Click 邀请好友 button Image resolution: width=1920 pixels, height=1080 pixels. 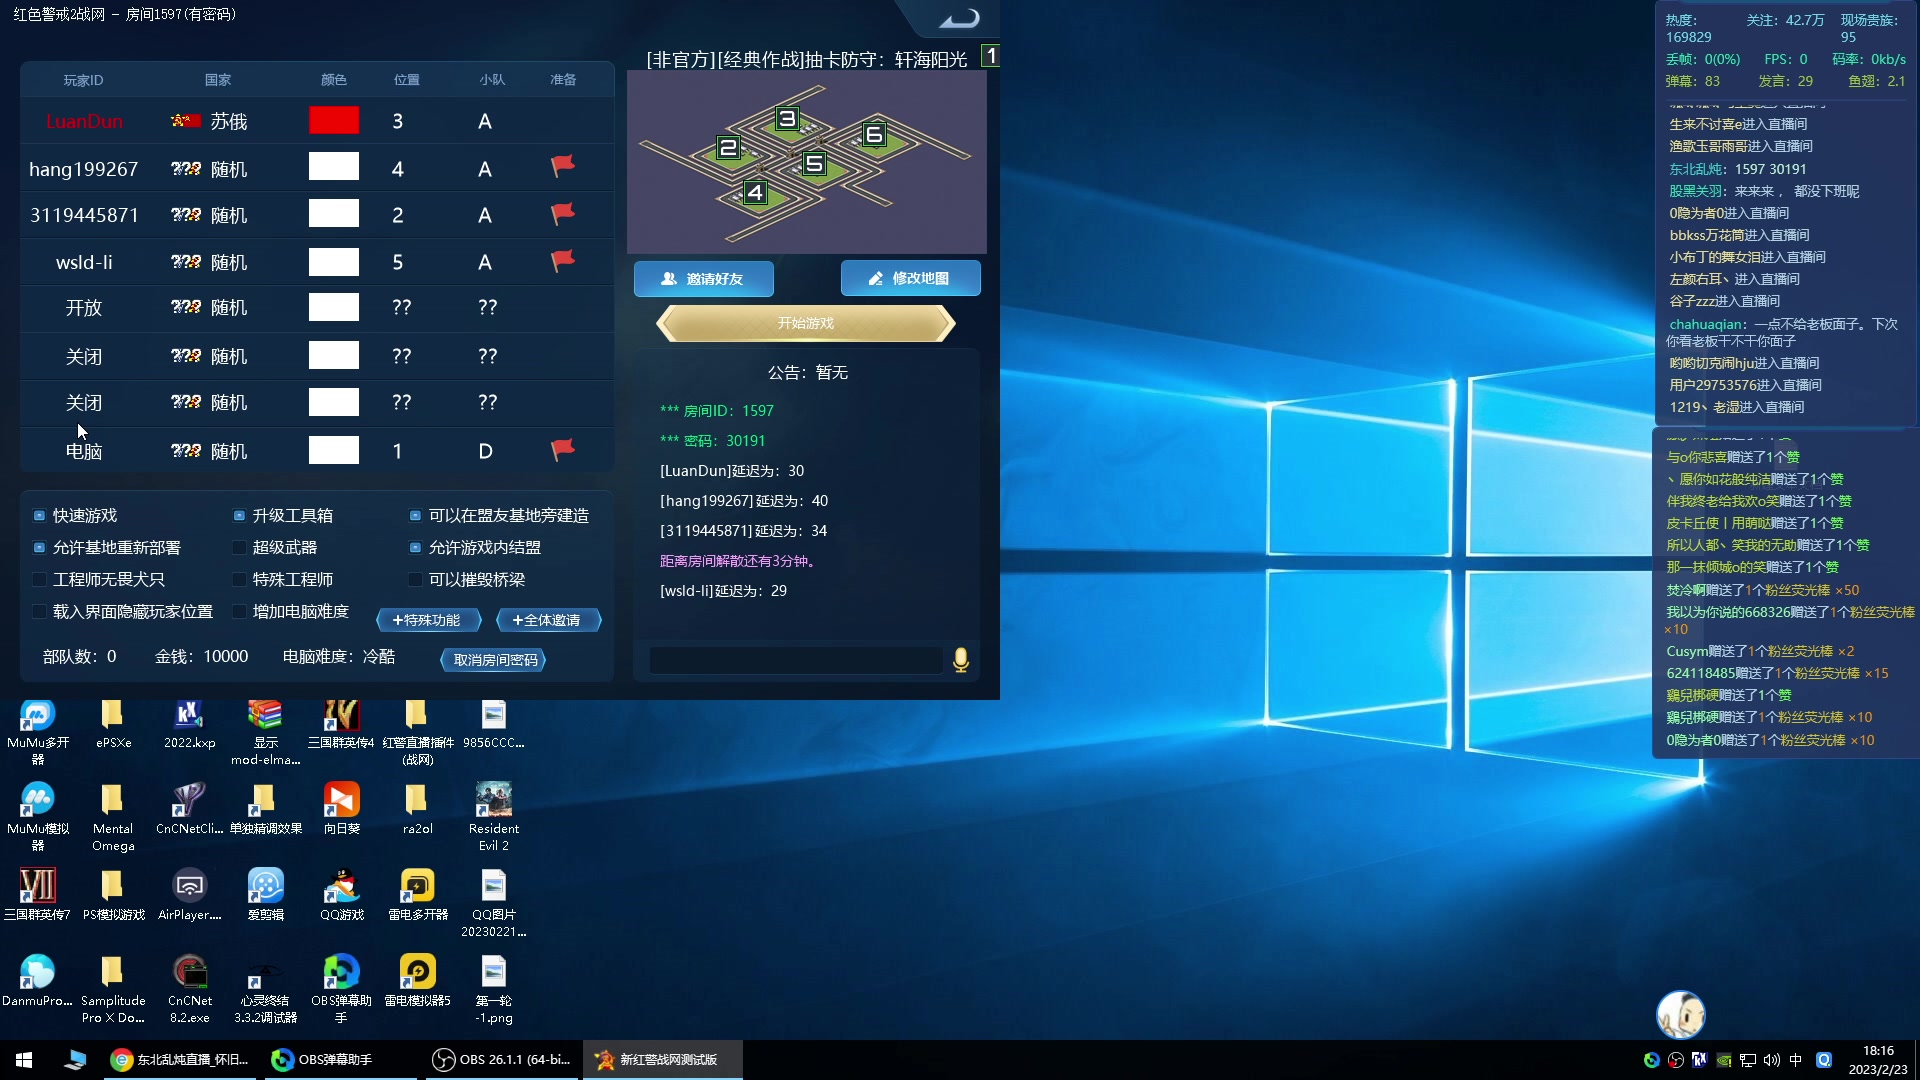point(704,279)
